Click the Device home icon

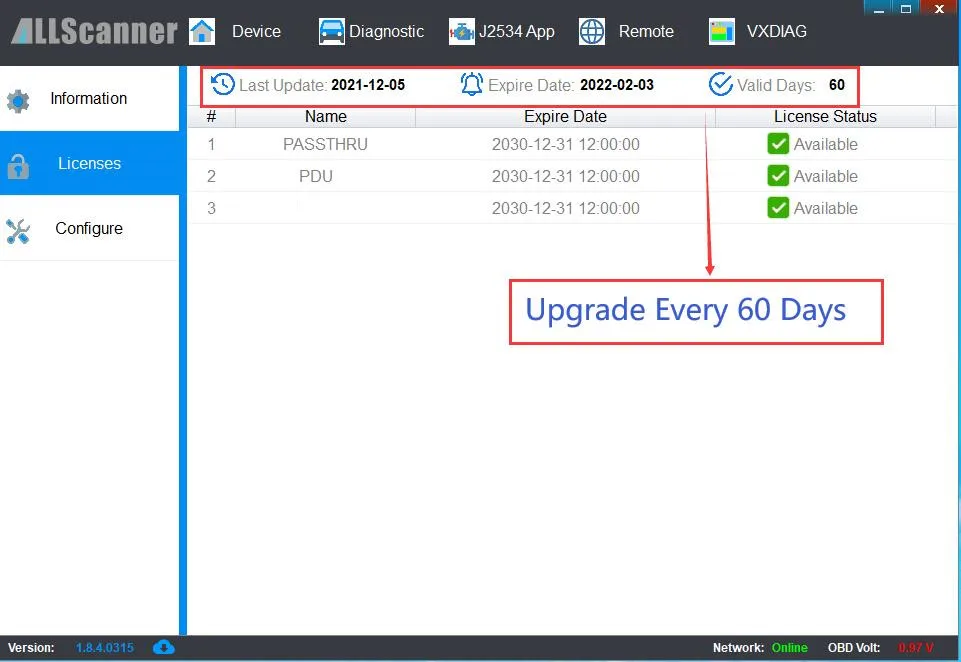(202, 31)
